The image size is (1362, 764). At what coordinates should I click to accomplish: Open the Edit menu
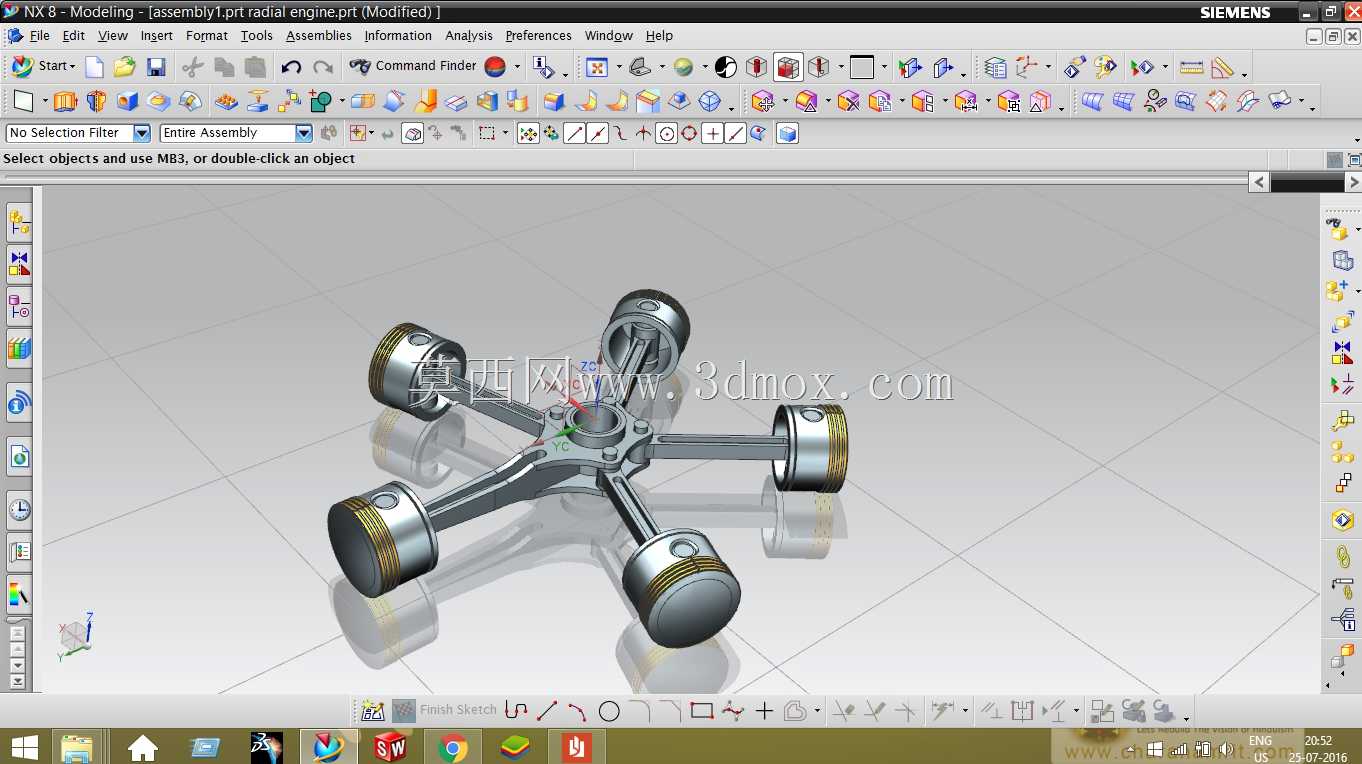(x=74, y=36)
